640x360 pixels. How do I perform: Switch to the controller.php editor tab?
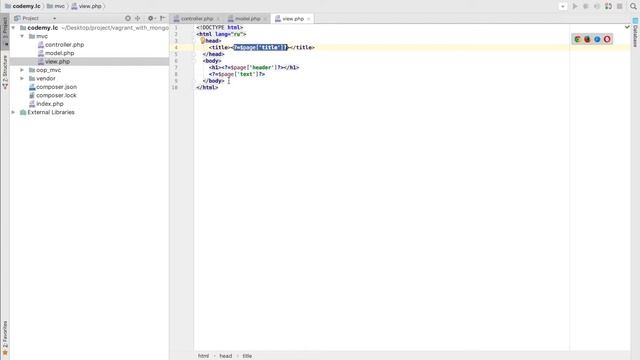click(197, 19)
